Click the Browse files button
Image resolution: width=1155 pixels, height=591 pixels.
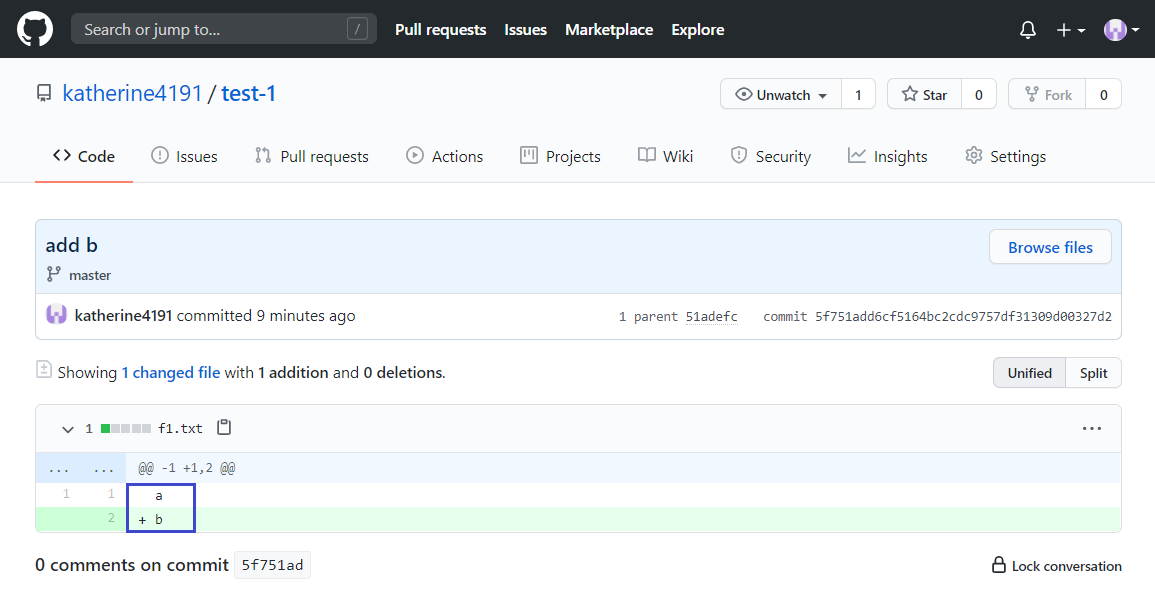1050,248
